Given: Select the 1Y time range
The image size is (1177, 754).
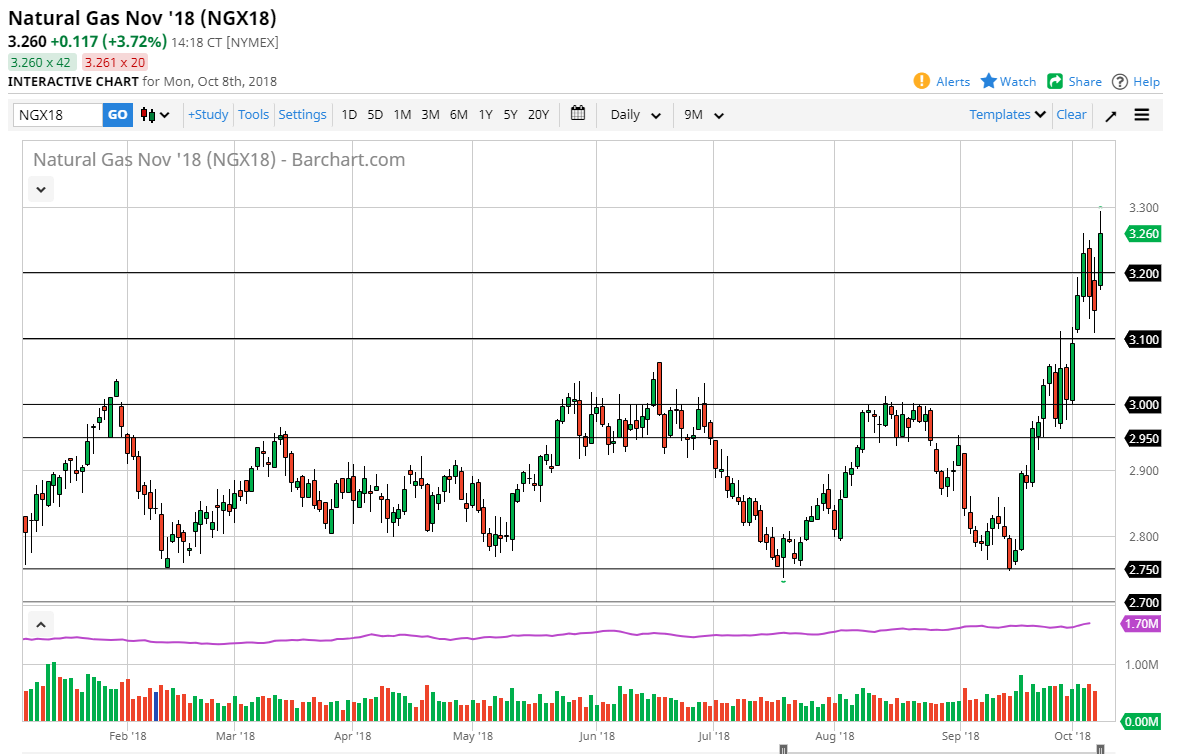Looking at the screenshot, I should (485, 115).
